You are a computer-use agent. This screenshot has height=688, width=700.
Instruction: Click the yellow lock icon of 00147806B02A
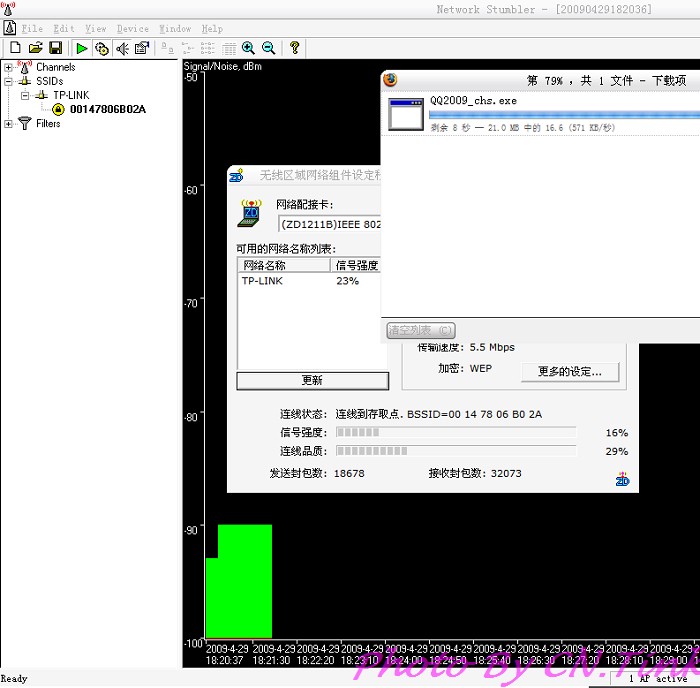click(58, 109)
